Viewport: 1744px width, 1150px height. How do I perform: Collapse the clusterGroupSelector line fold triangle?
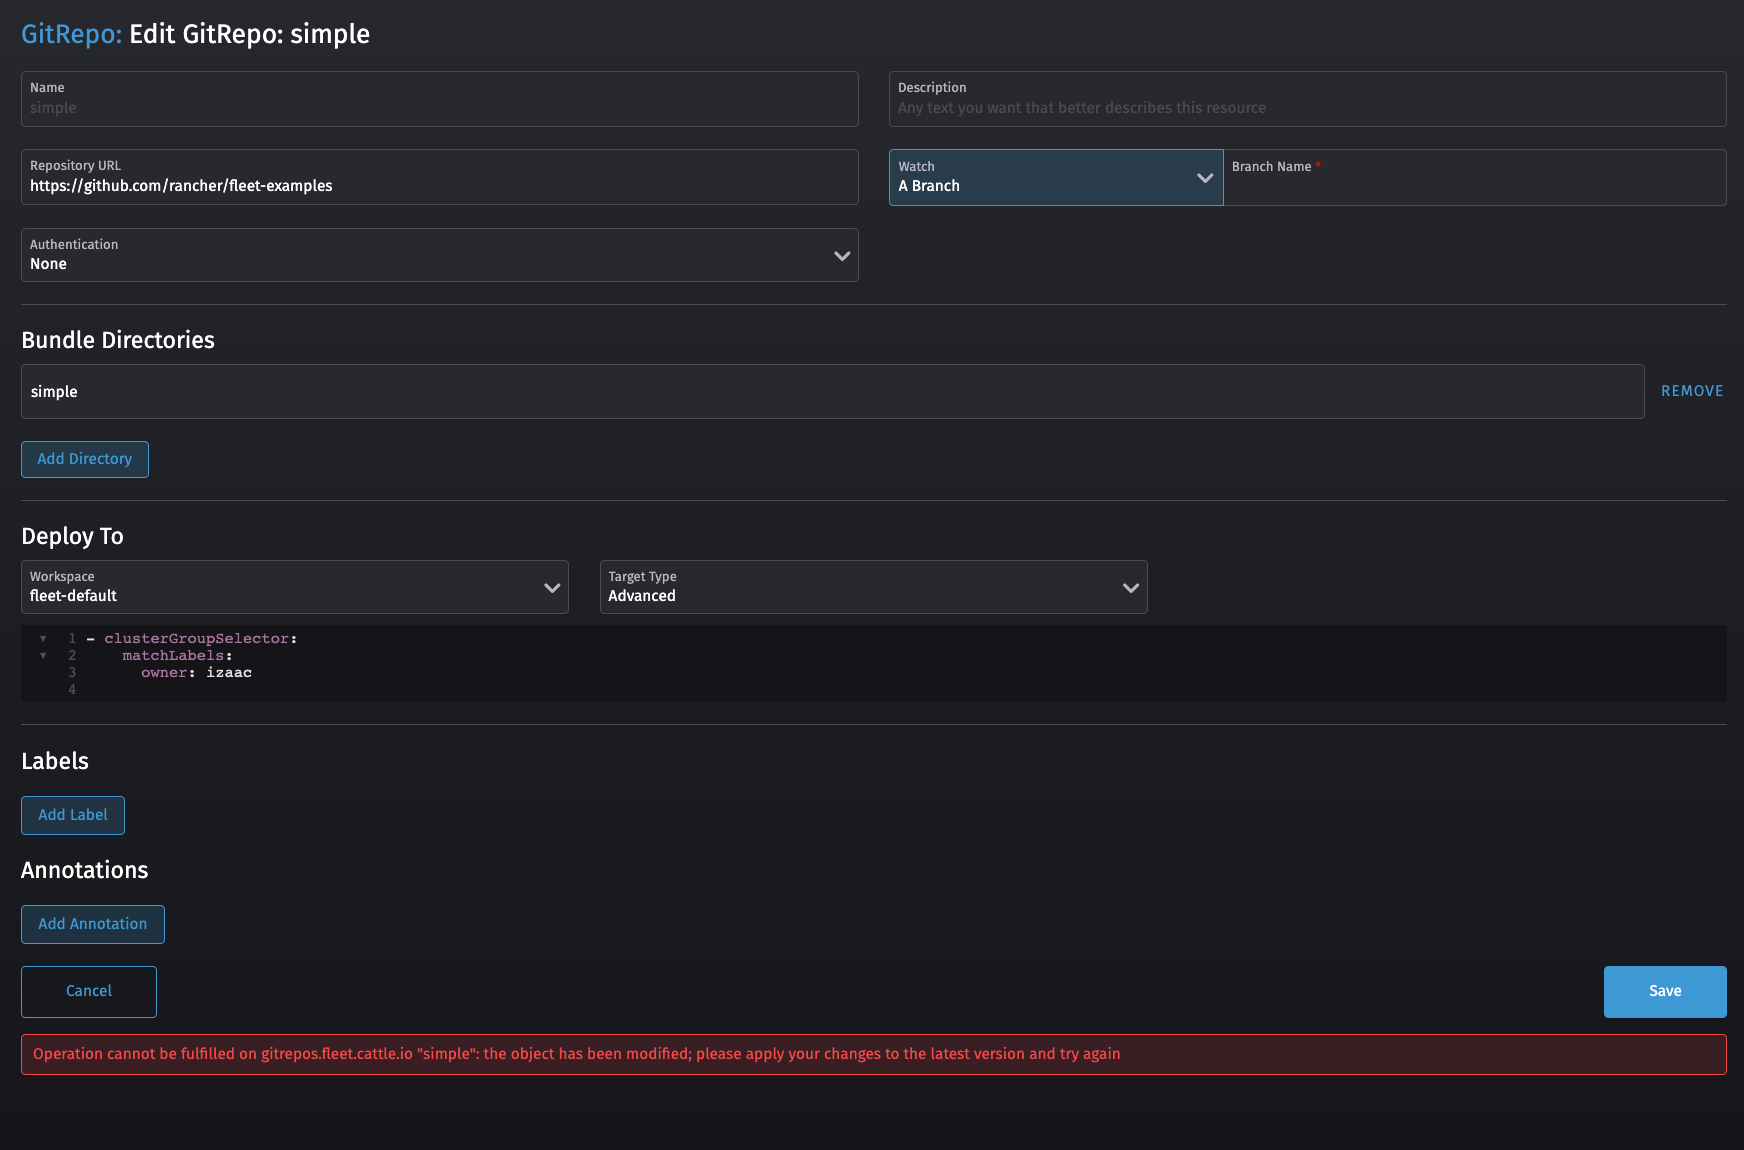coord(42,638)
